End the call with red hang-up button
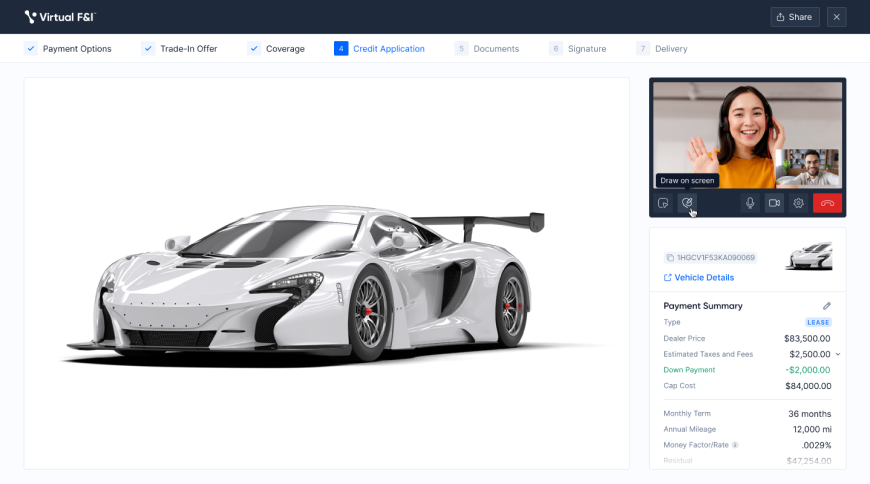The image size is (870, 484). coord(827,203)
